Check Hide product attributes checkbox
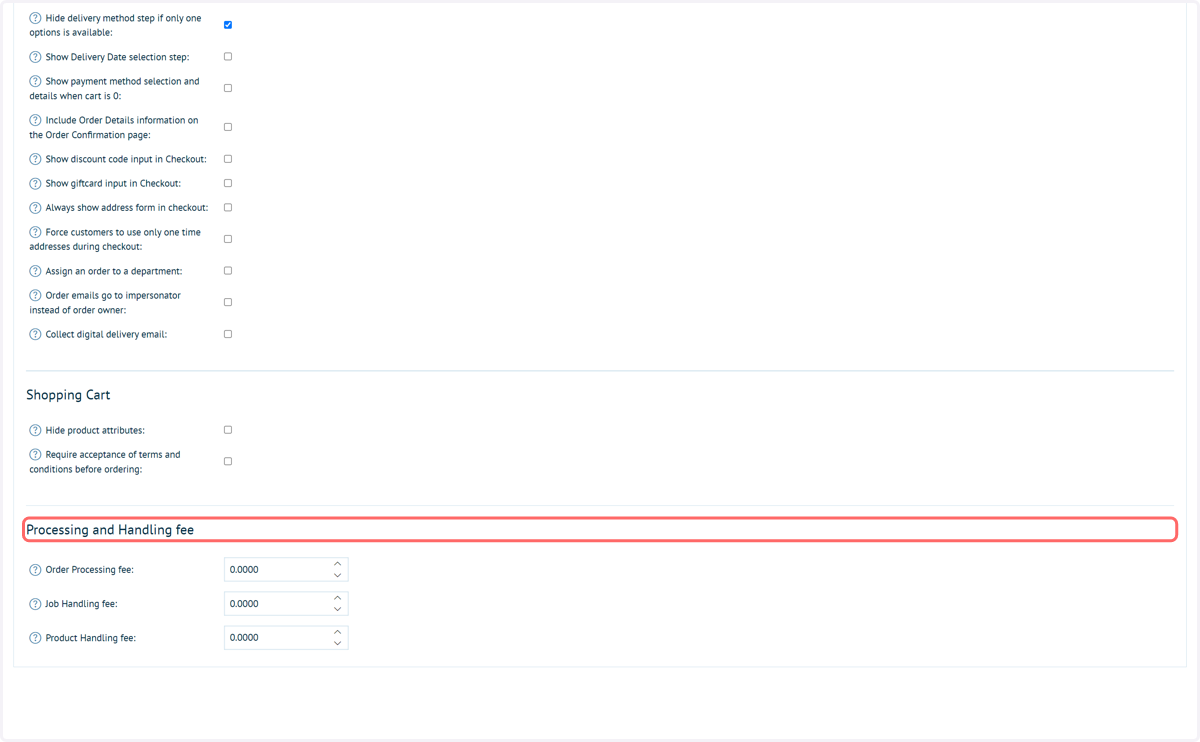Viewport: 1200px width, 742px height. click(228, 430)
